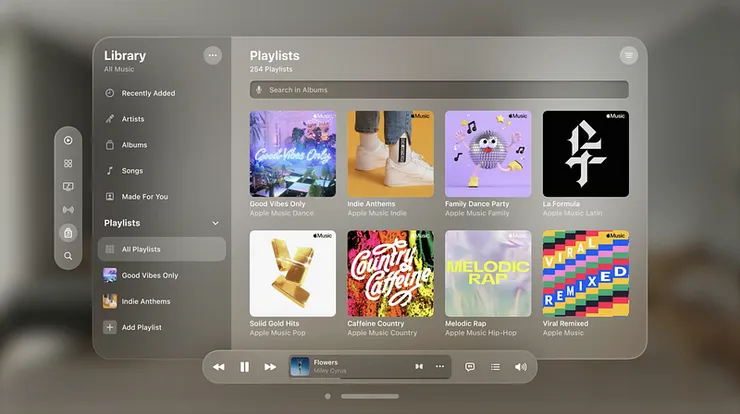Open Indie Anthems playlist cover

tap(390, 154)
